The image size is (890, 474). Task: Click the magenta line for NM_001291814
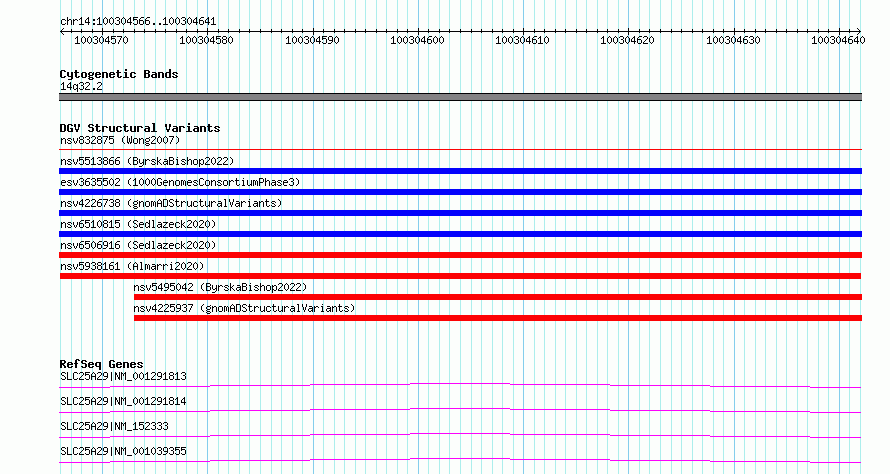coord(460,411)
